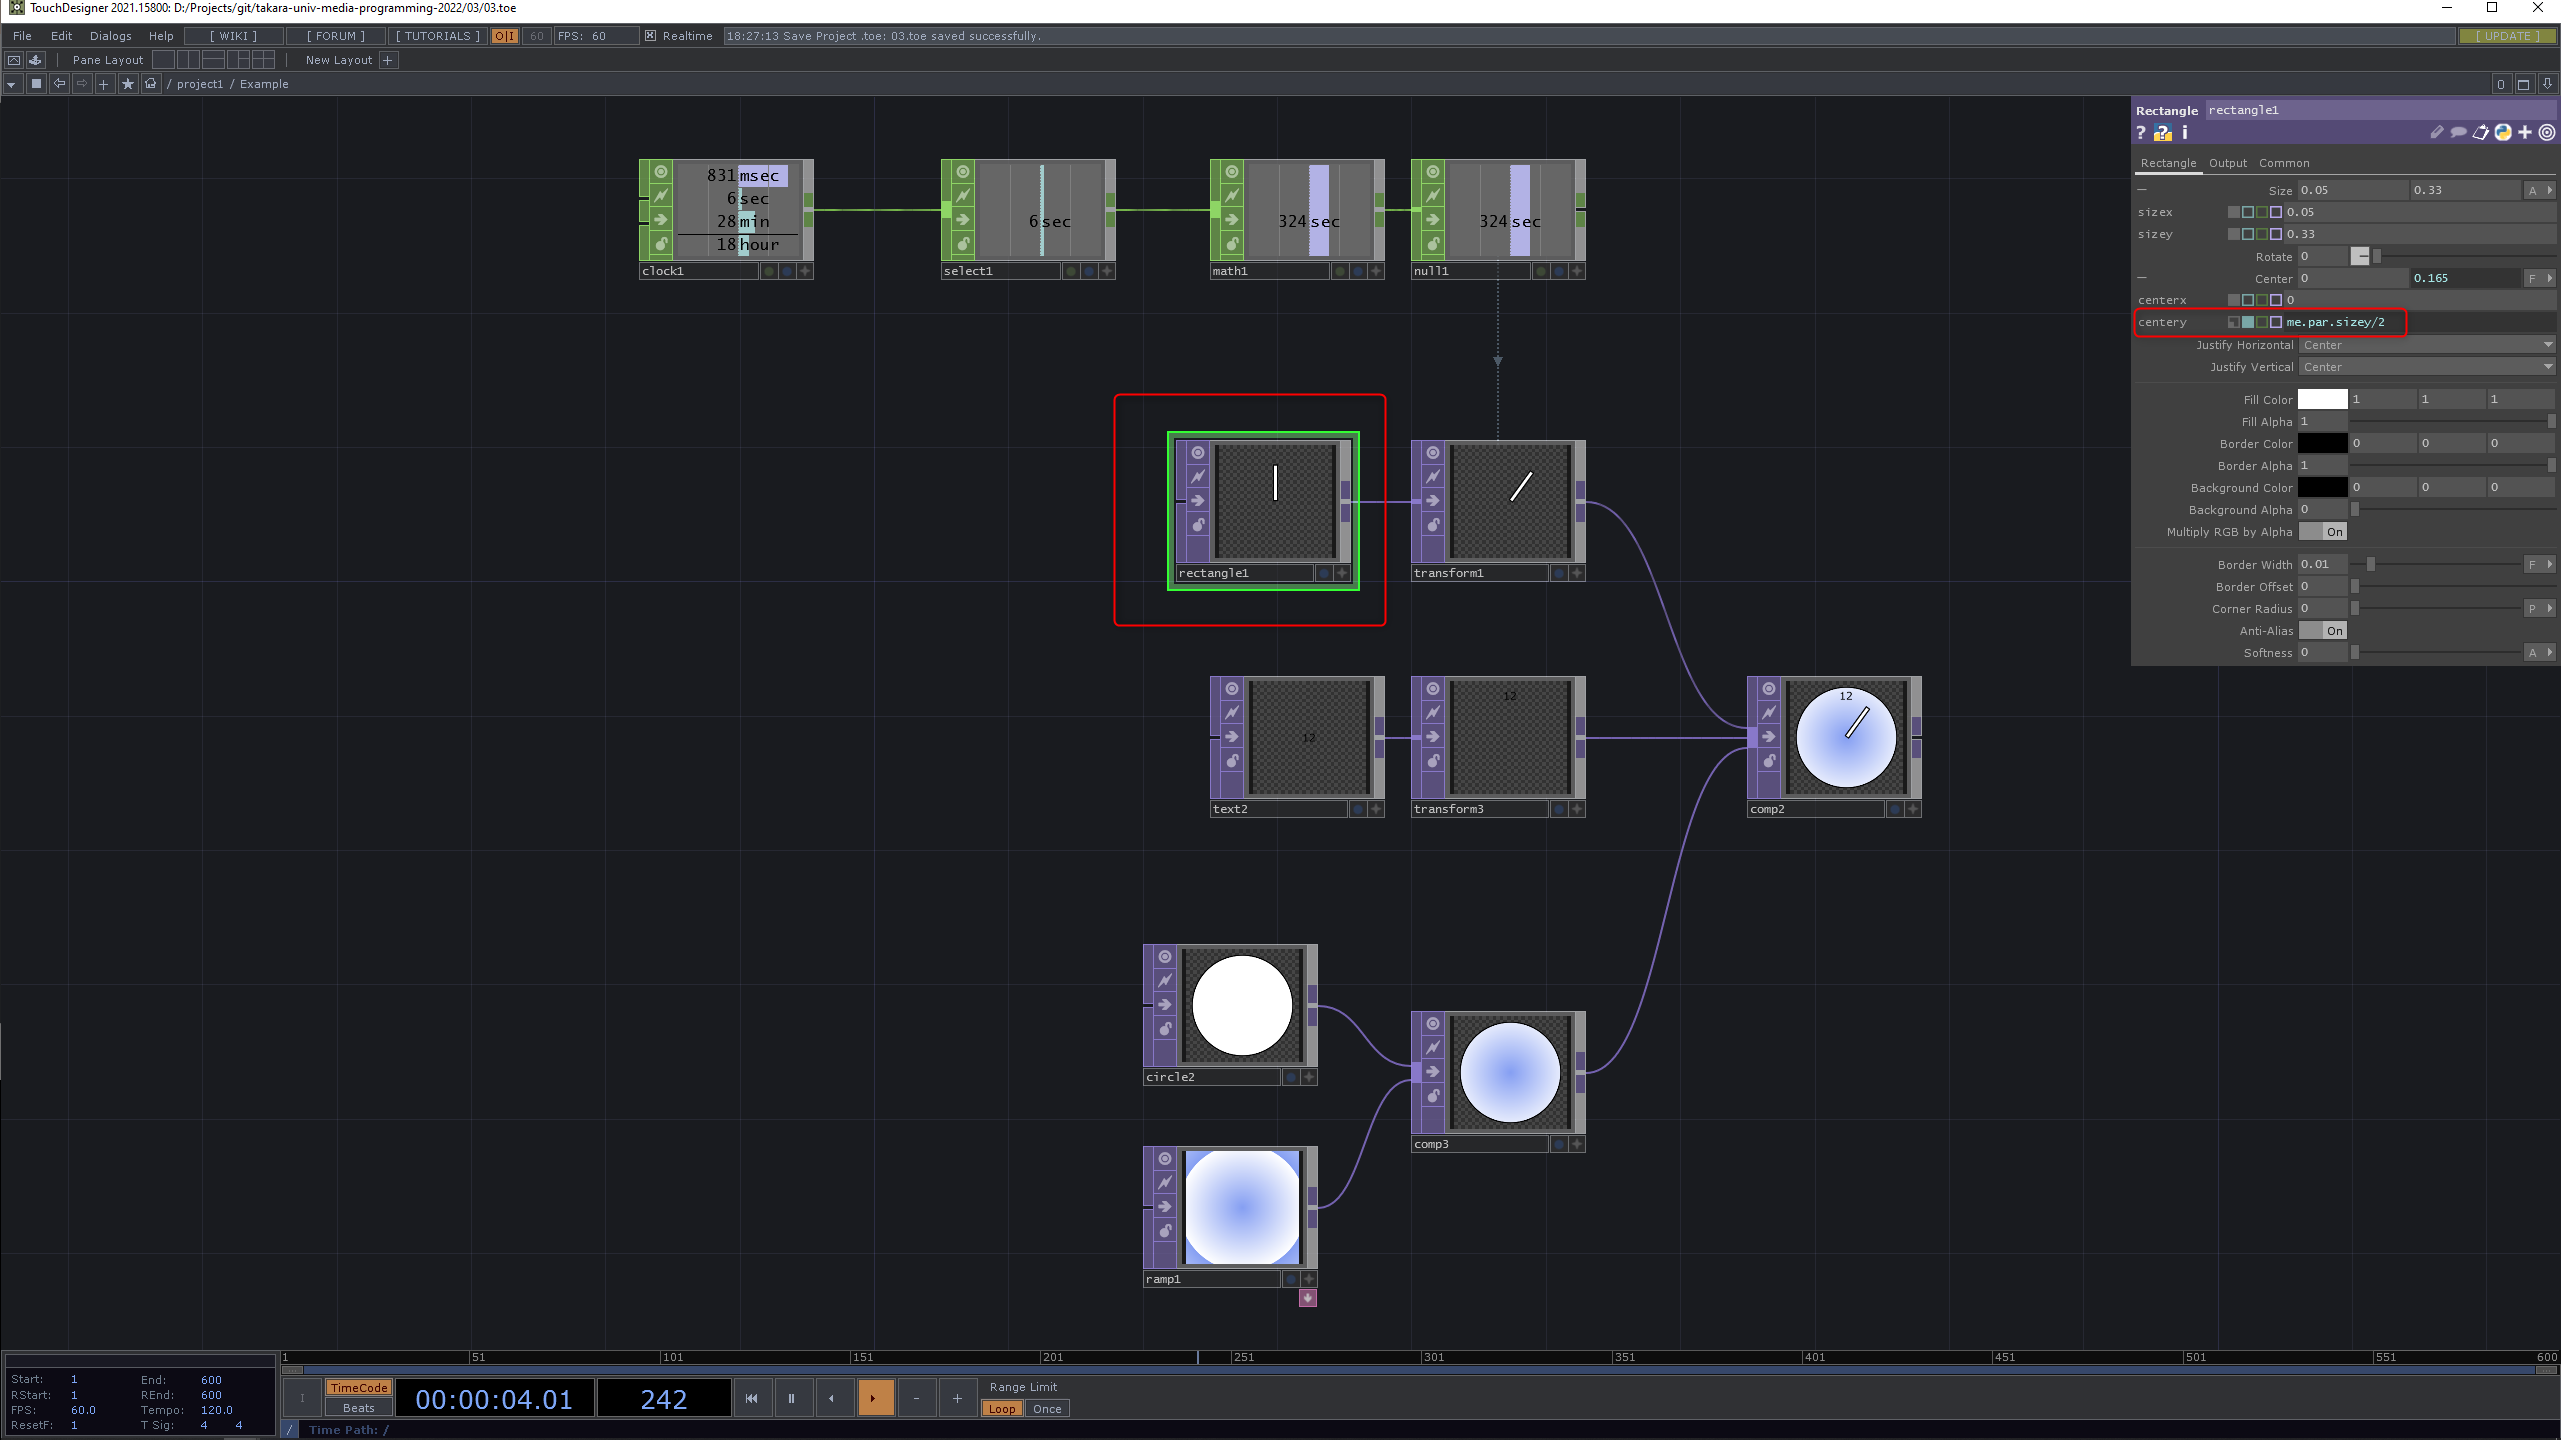2561x1440 pixels.
Task: Open the Dialogs menu
Action: [110, 36]
